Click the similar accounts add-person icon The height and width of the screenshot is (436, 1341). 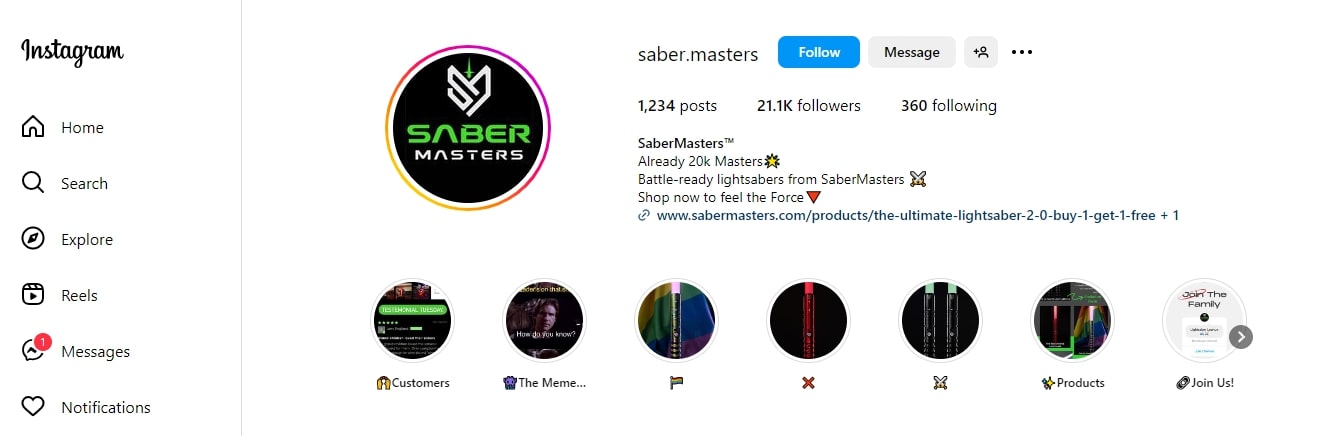pyautogui.click(x=981, y=52)
